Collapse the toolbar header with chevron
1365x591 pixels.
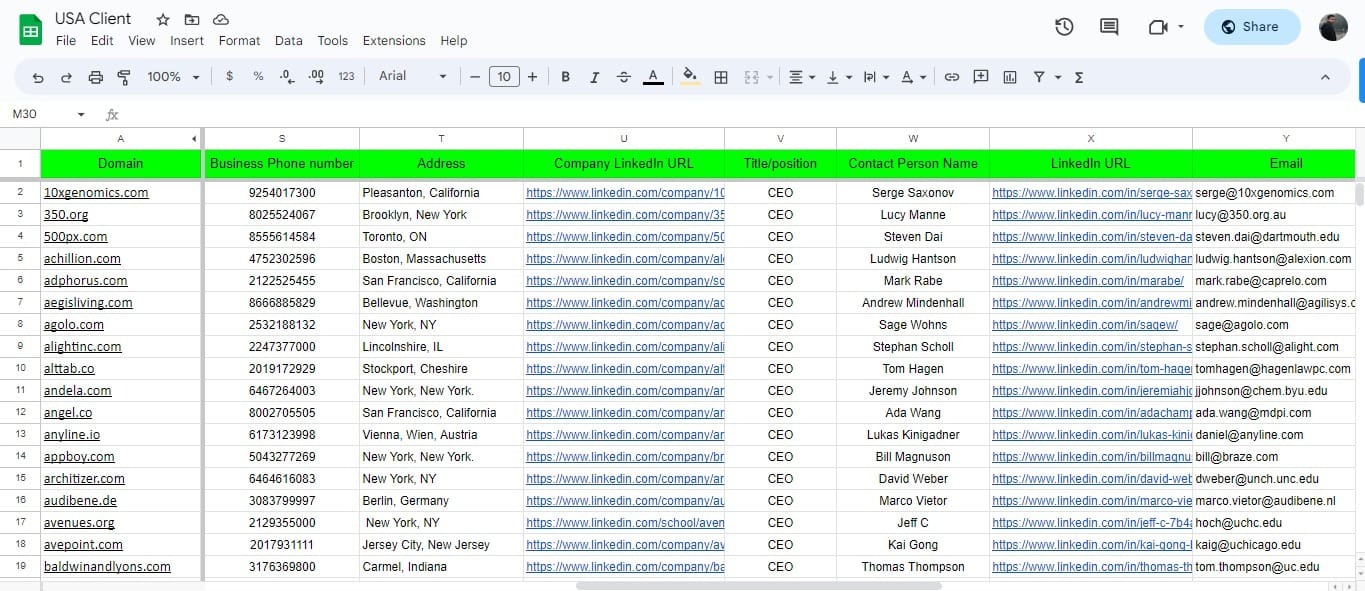click(1325, 77)
